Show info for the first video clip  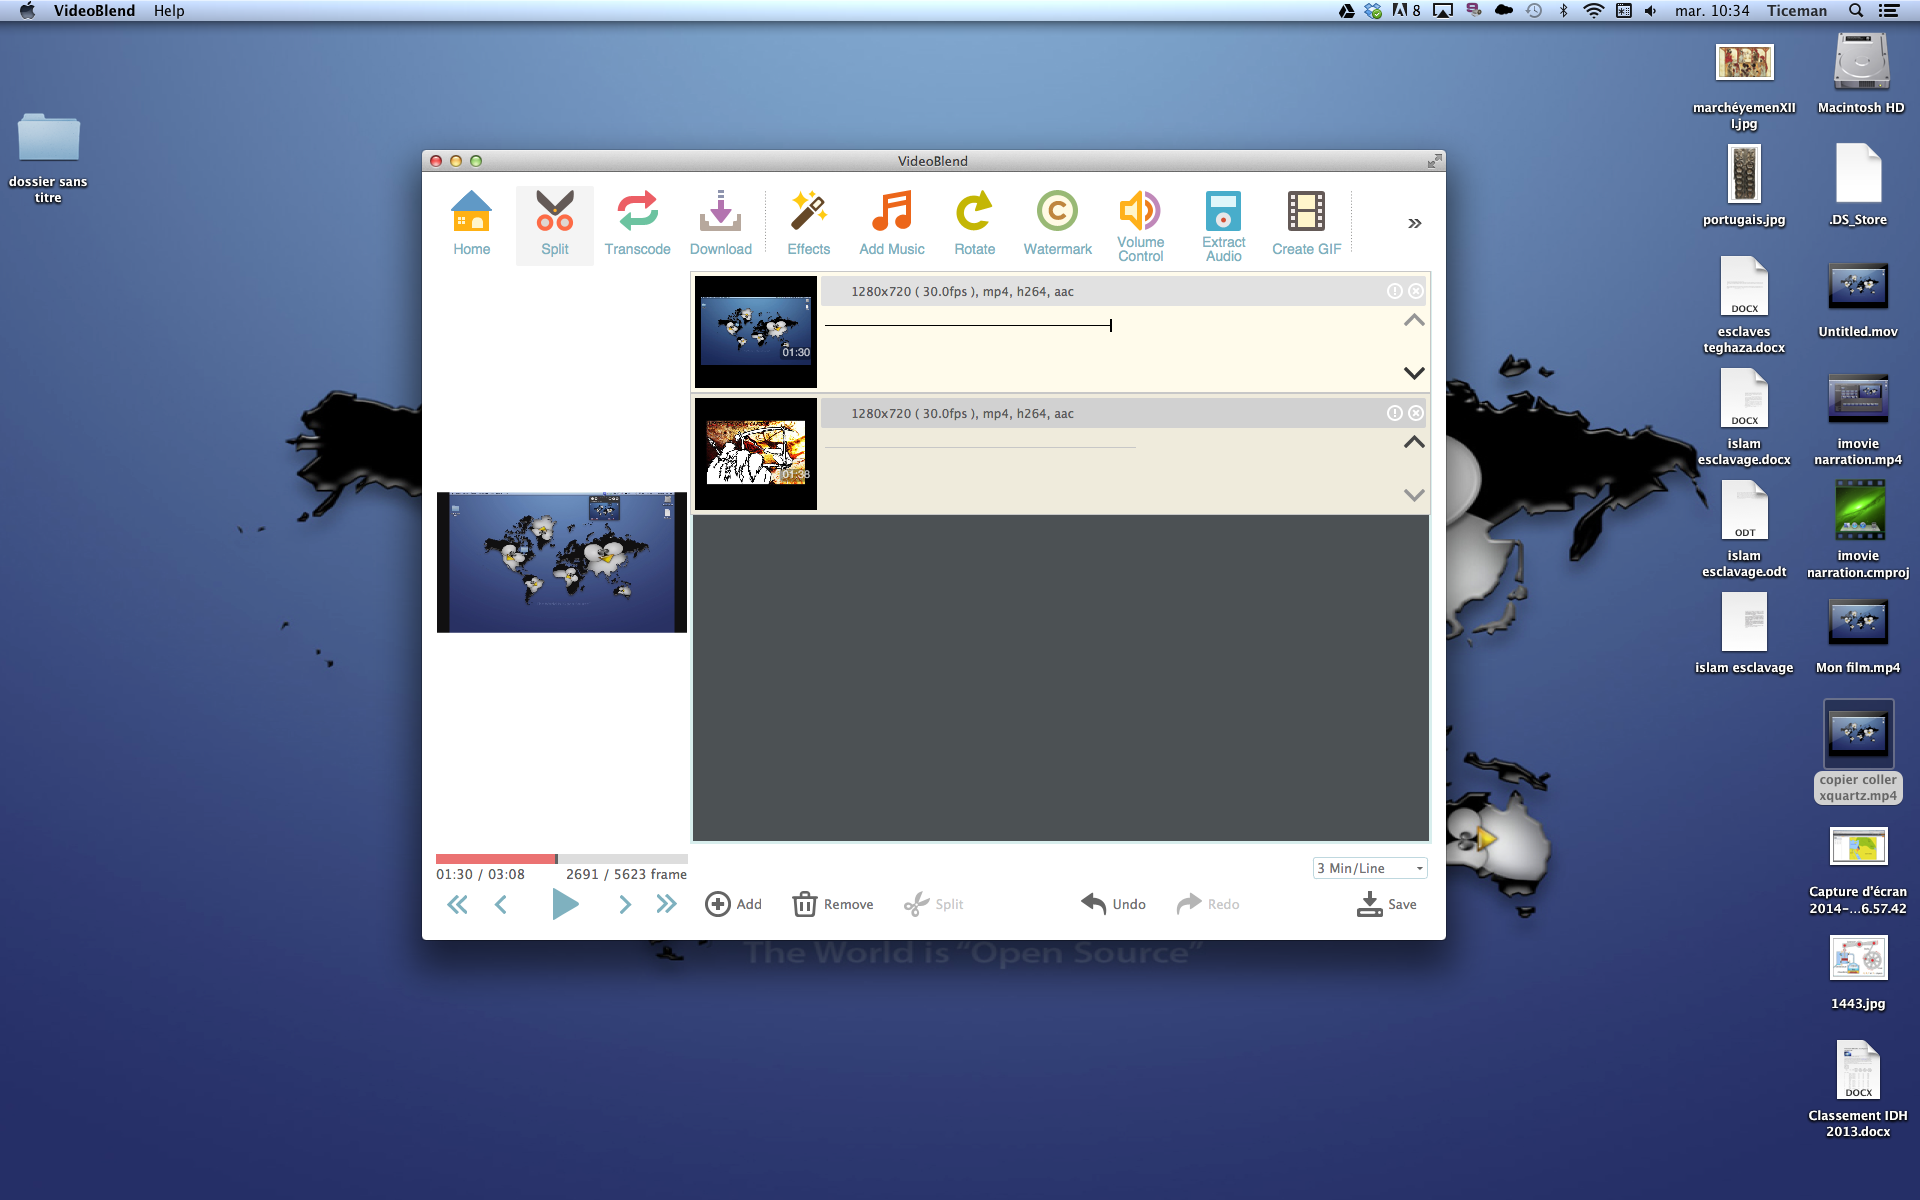click(1394, 291)
